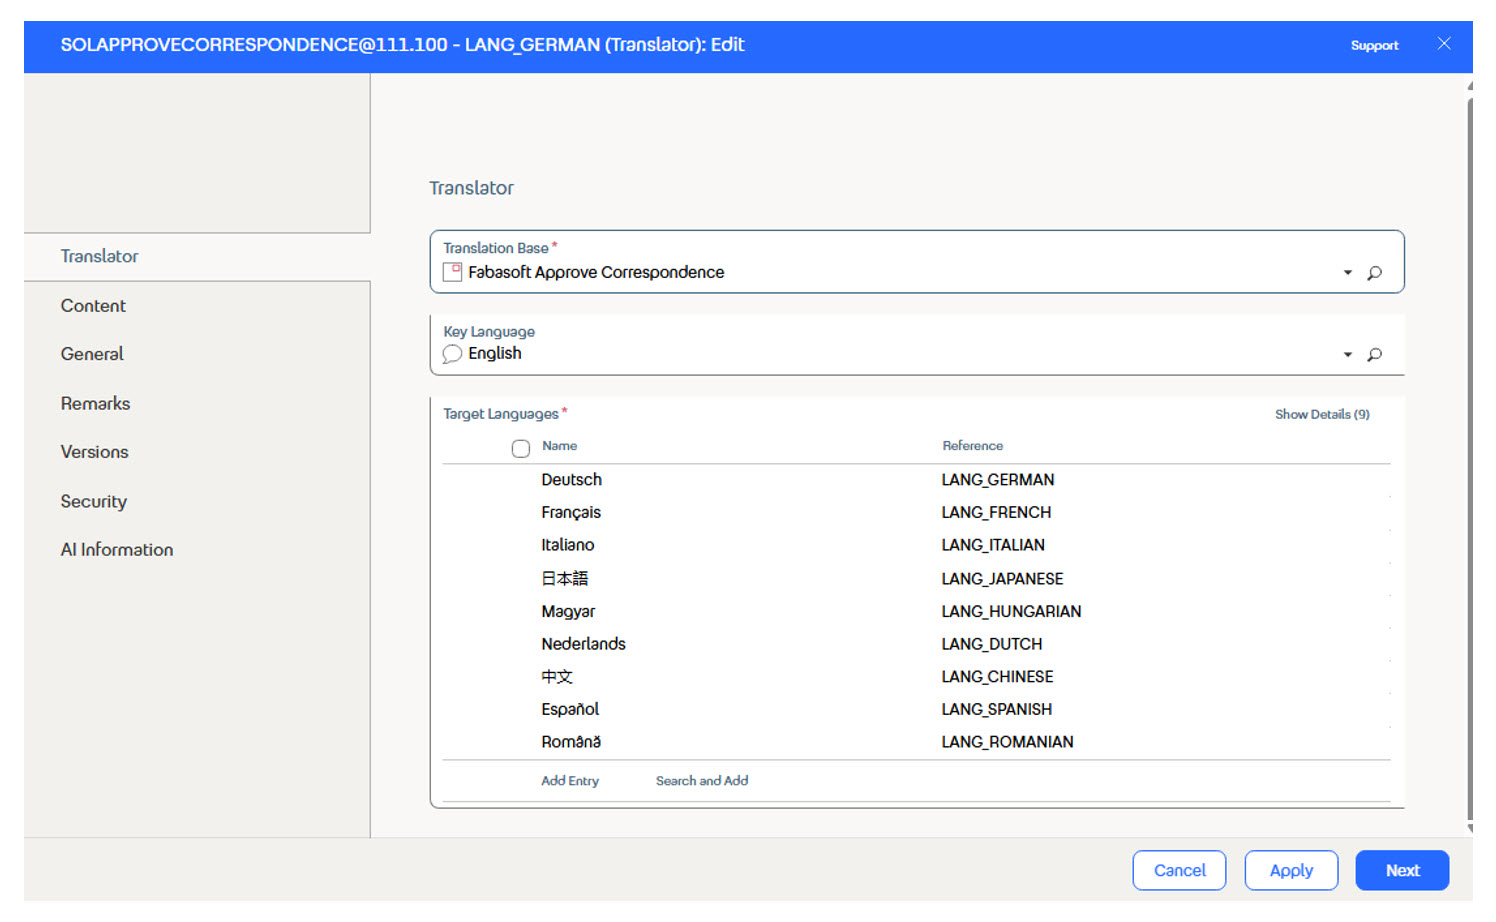The height and width of the screenshot is (922, 1496).
Task: Click the vertical scrollbar track
Action: (1468, 450)
